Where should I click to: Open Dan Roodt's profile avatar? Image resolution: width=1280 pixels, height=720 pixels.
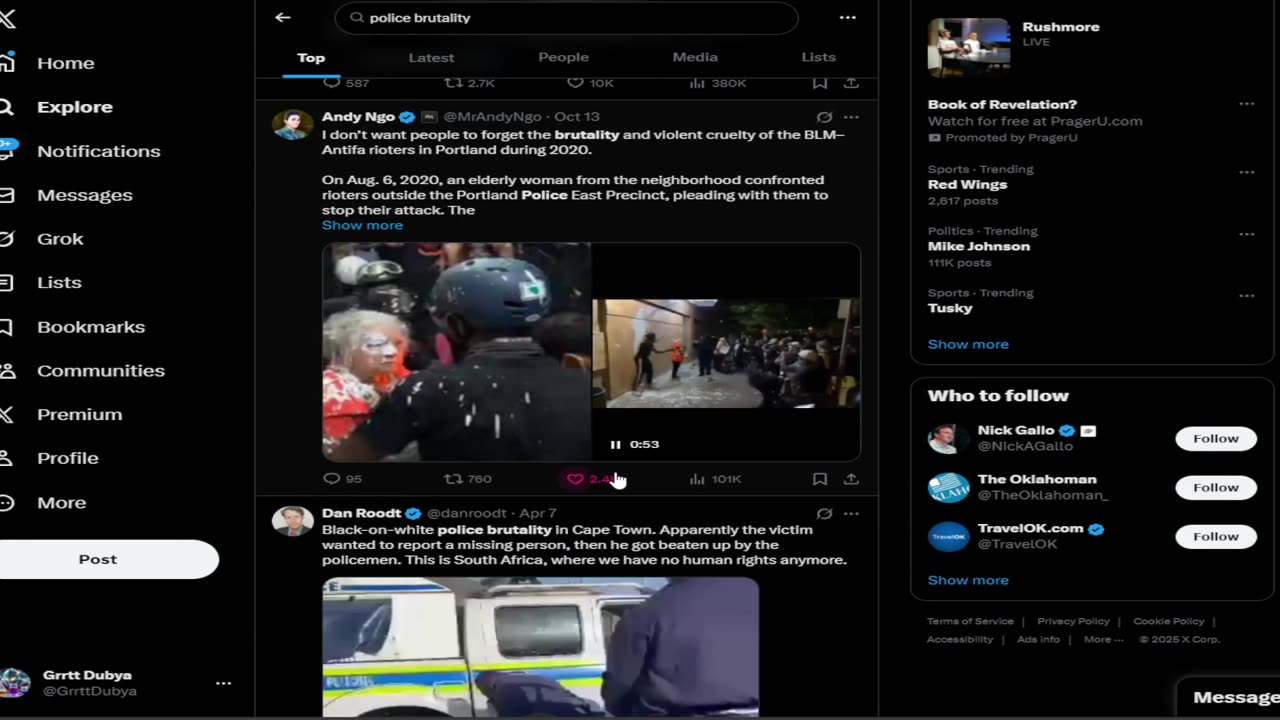tap(292, 521)
